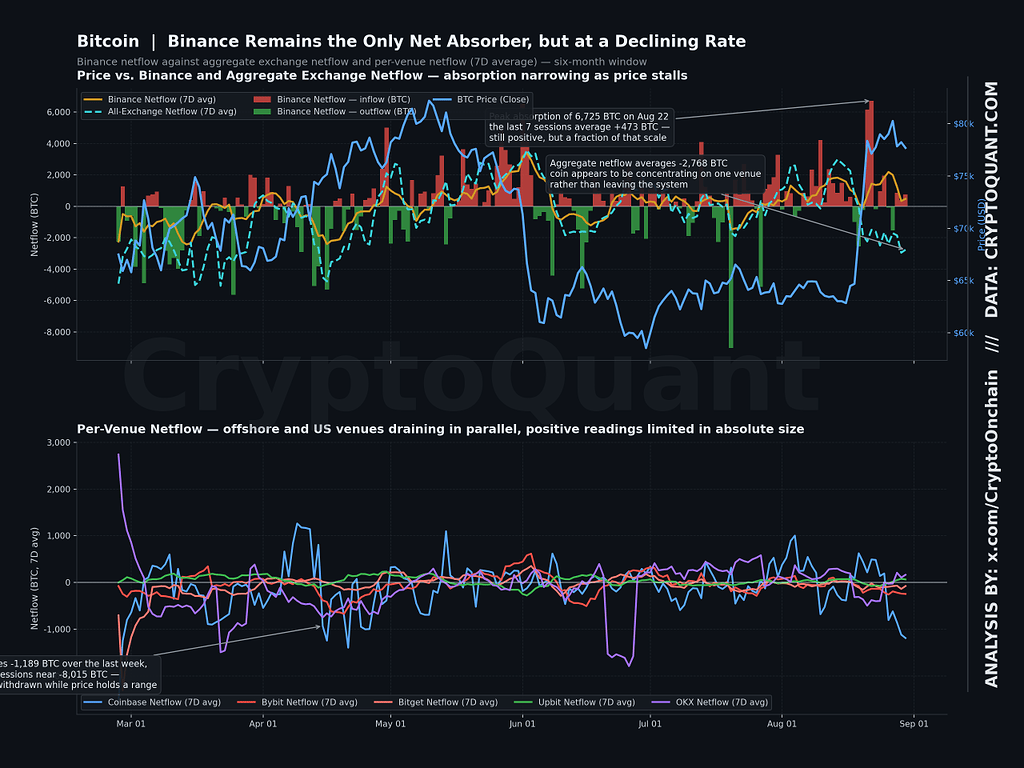The width and height of the screenshot is (1024, 768).
Task: Click the 'Bybit Netflow (7D avg)' legend entry
Action: 297,703
